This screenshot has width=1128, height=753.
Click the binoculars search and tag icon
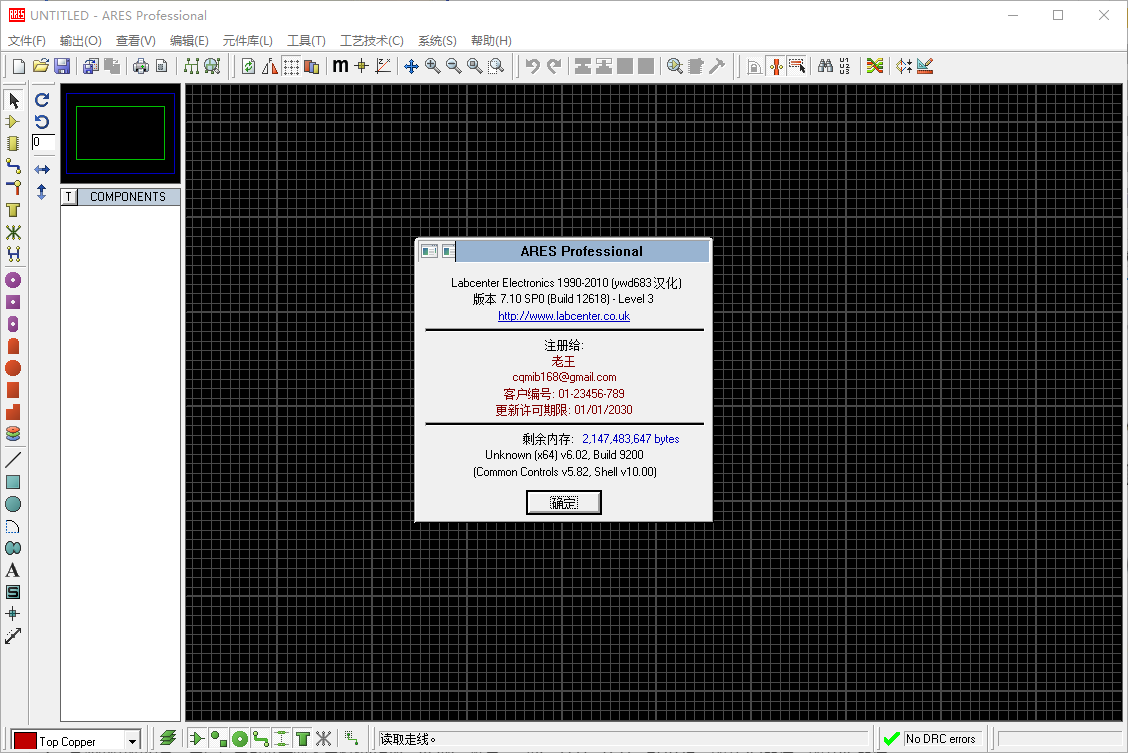click(x=825, y=66)
